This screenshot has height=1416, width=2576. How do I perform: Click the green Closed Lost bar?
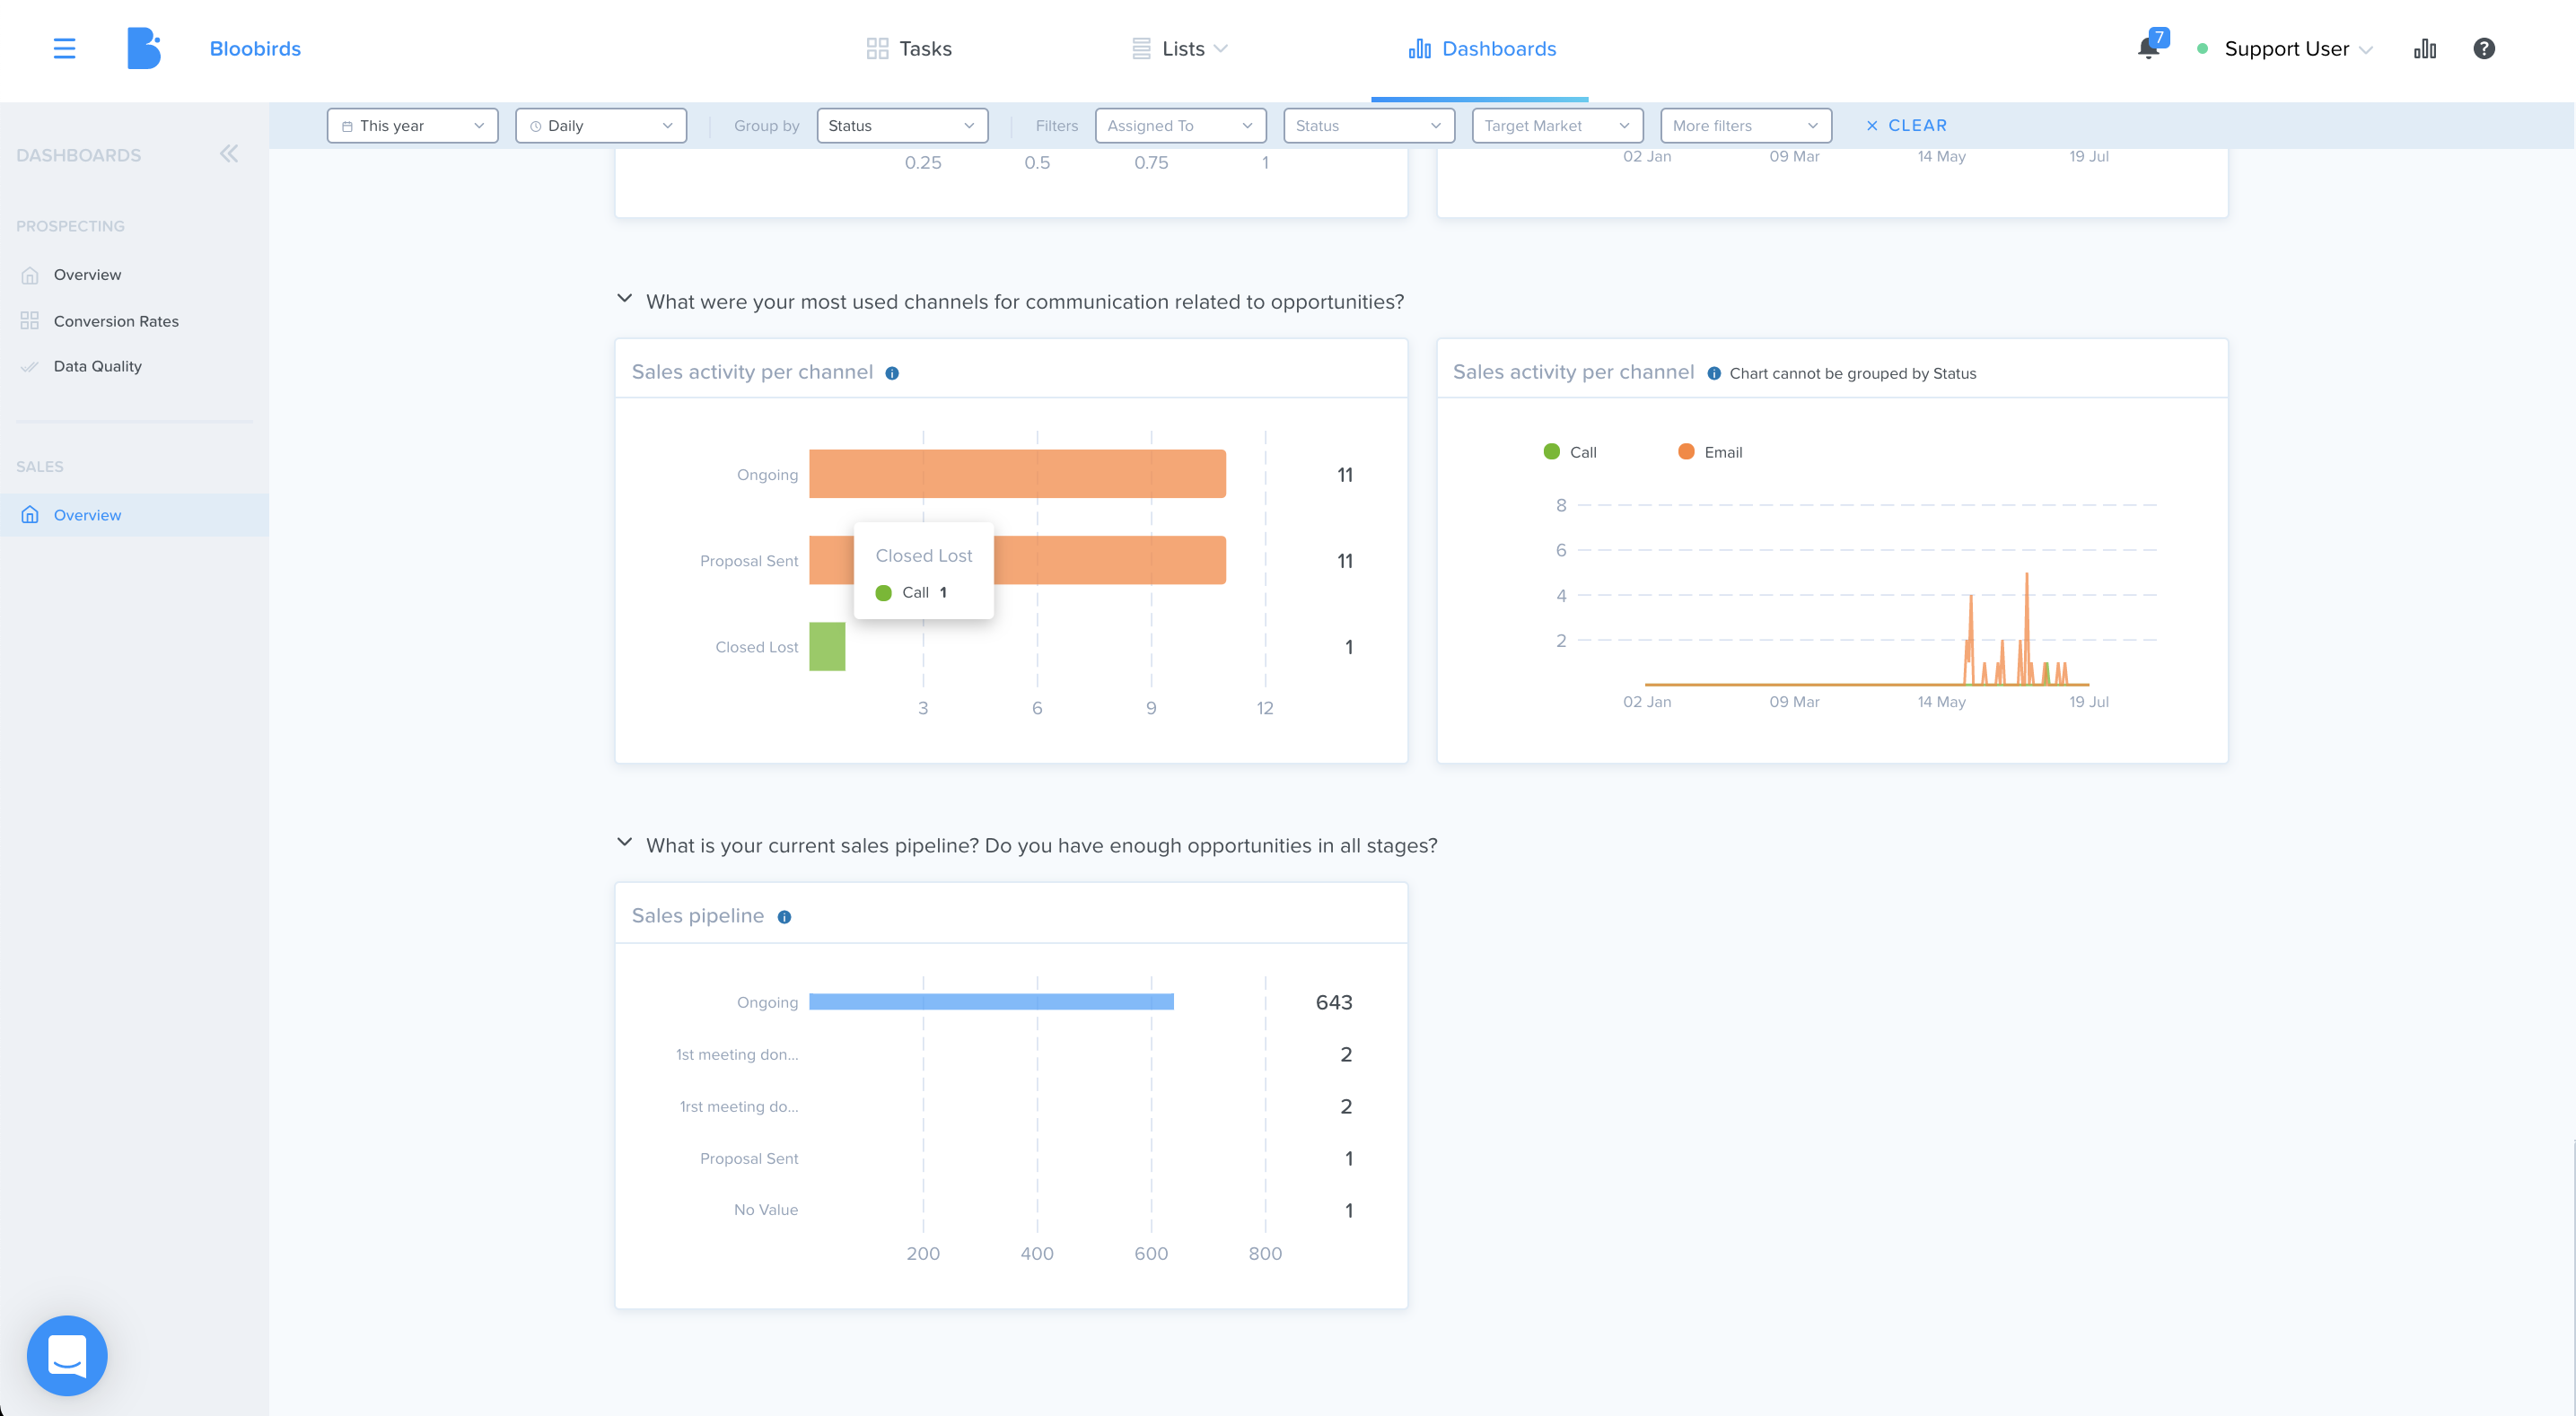pyautogui.click(x=827, y=647)
